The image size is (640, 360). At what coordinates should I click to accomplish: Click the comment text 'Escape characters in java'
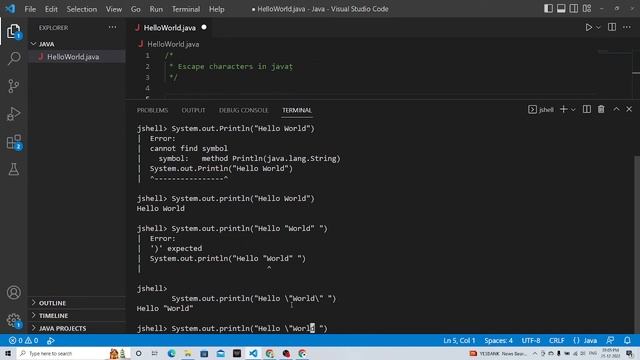pos(235,67)
